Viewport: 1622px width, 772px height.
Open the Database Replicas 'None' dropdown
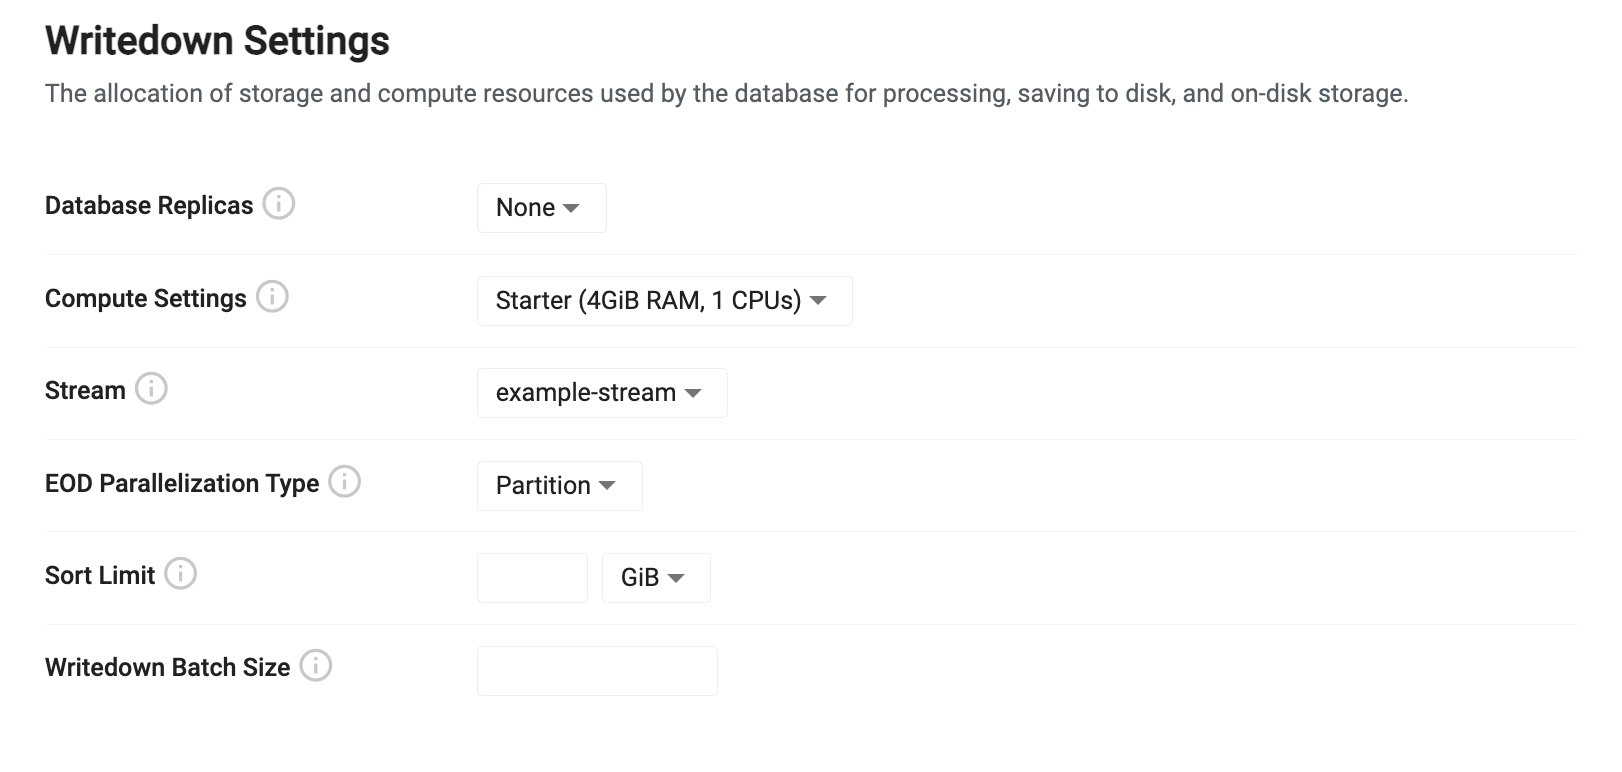[x=541, y=208]
